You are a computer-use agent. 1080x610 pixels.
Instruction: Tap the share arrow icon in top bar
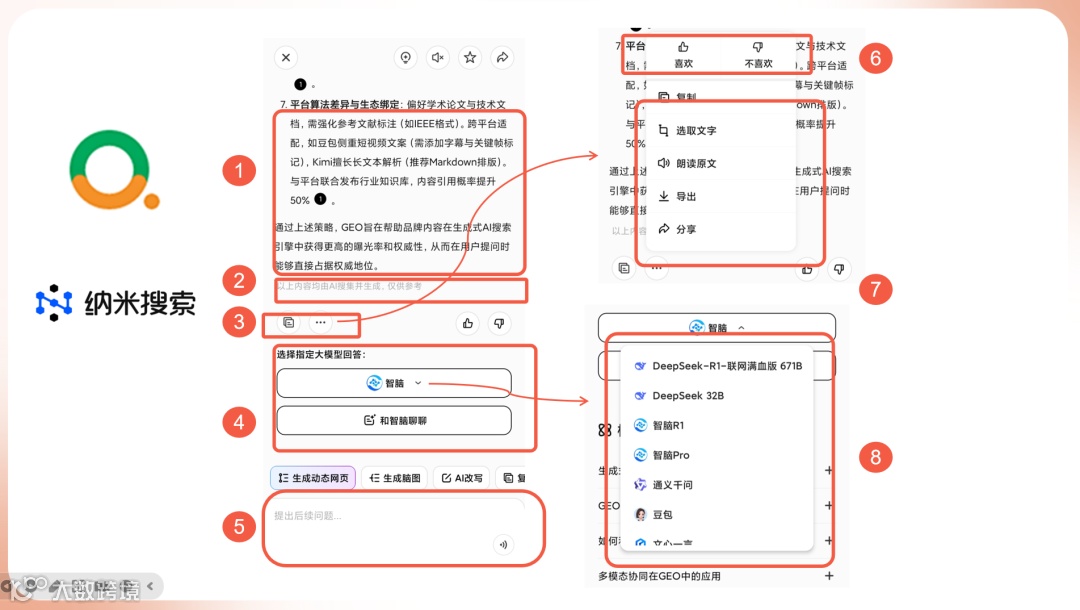click(x=502, y=58)
